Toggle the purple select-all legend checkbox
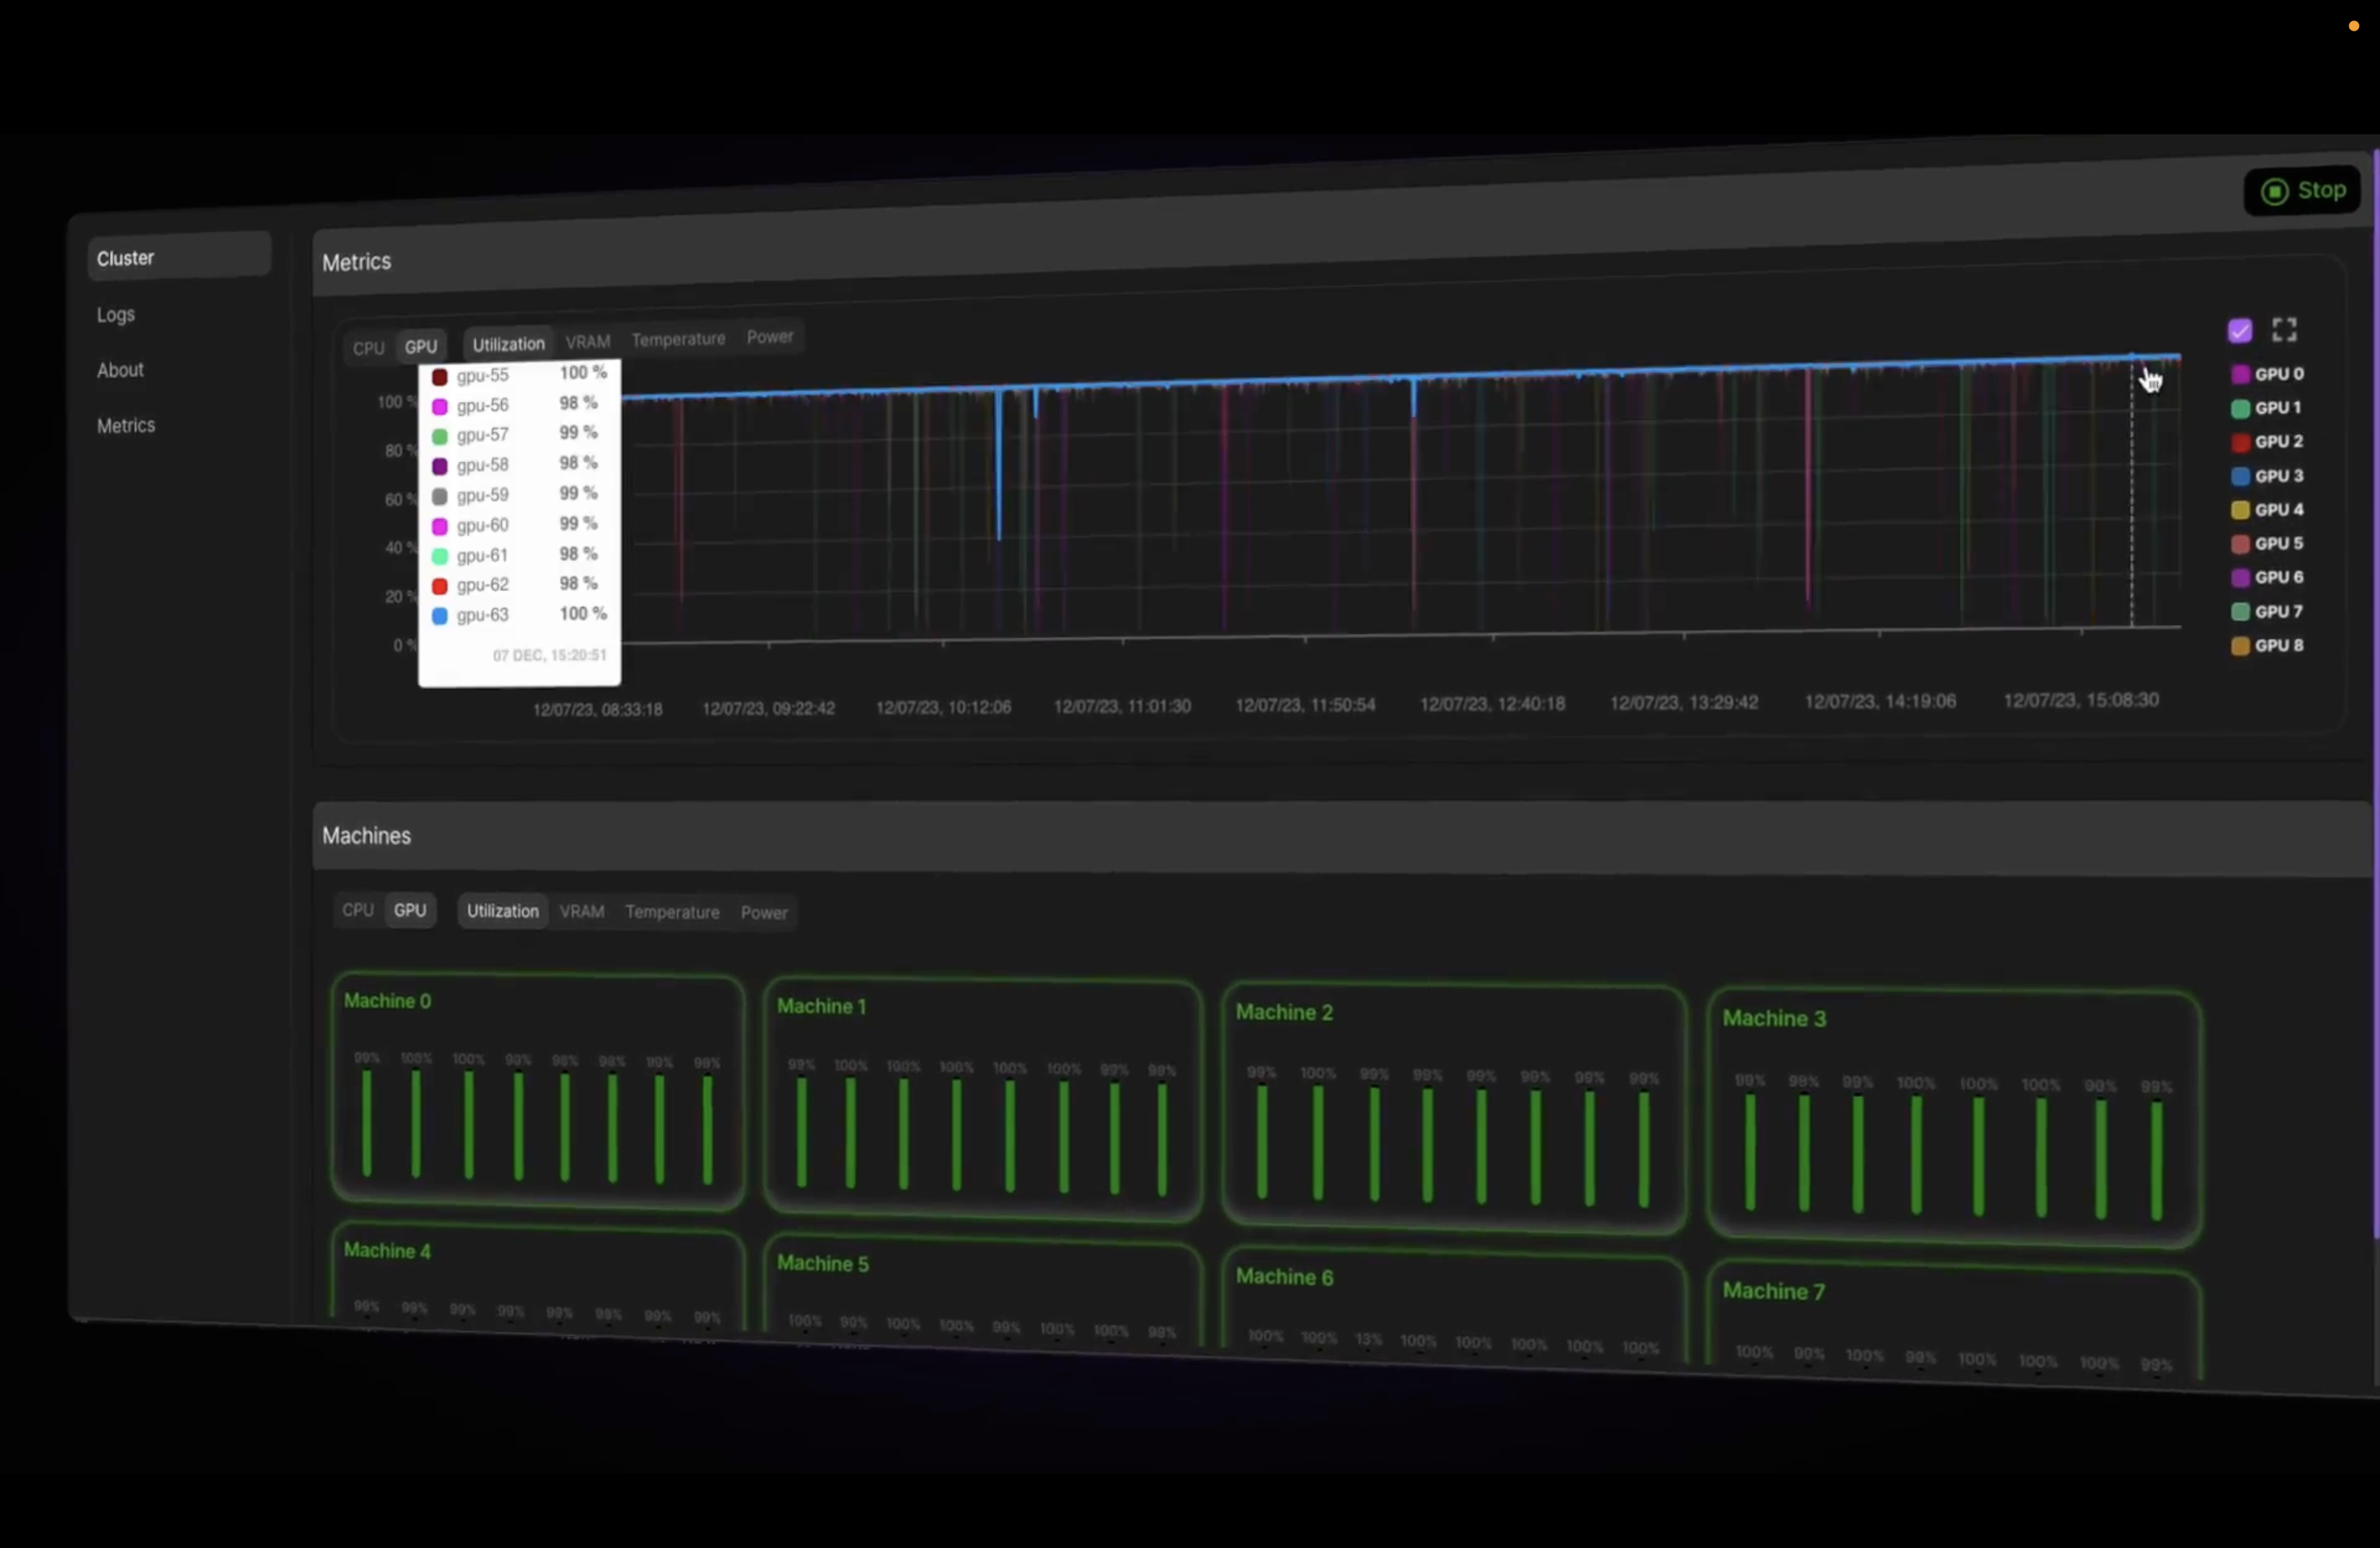Viewport: 2380px width, 1548px height. point(2240,330)
